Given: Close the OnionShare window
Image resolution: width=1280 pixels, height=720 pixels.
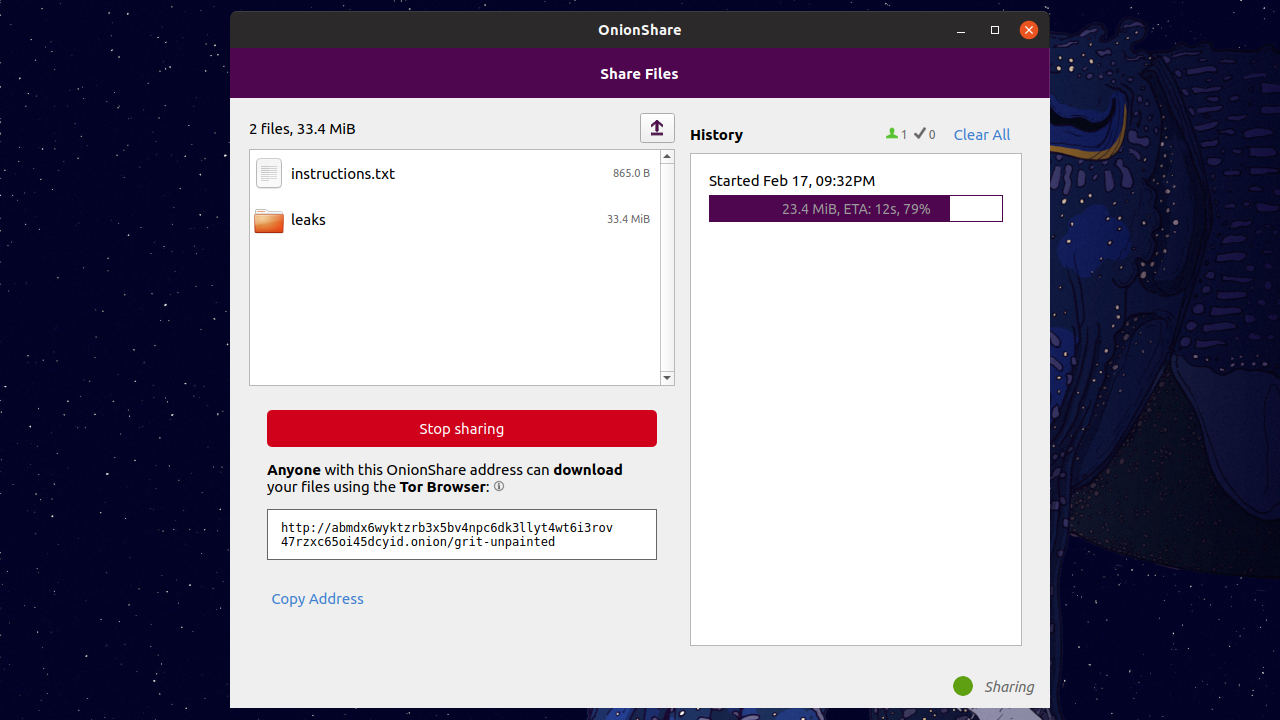Looking at the screenshot, I should click(1028, 30).
